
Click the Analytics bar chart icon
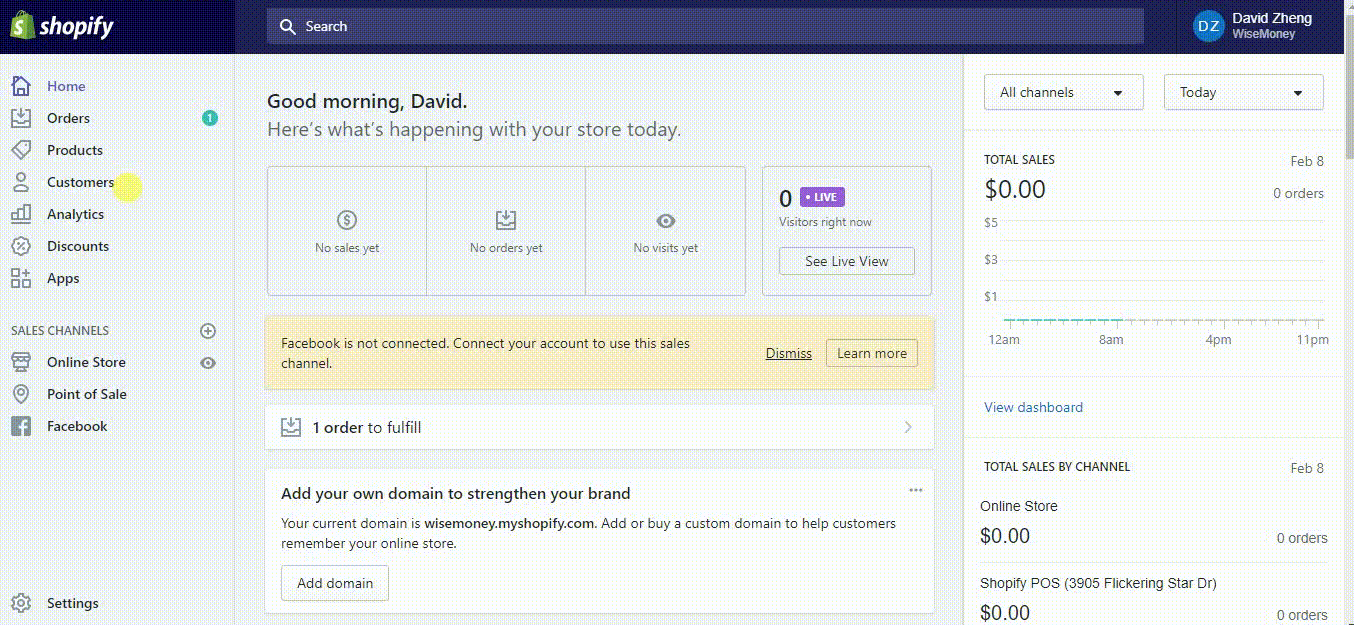(21, 214)
